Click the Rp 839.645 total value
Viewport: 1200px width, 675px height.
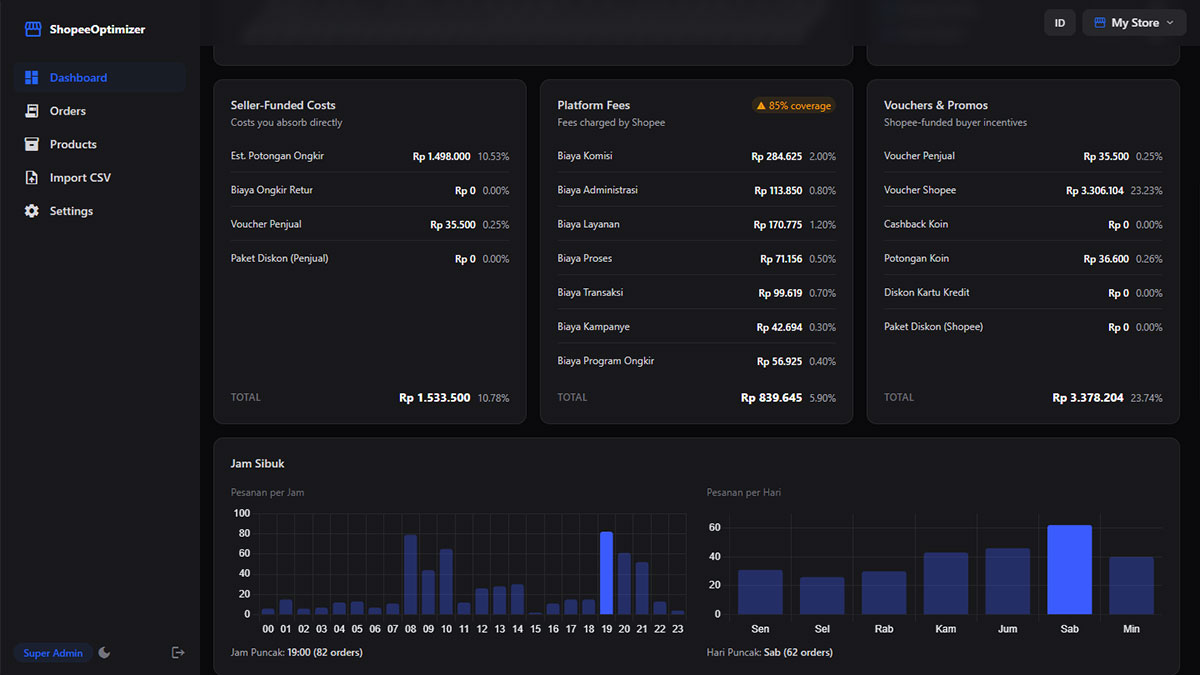click(771, 398)
